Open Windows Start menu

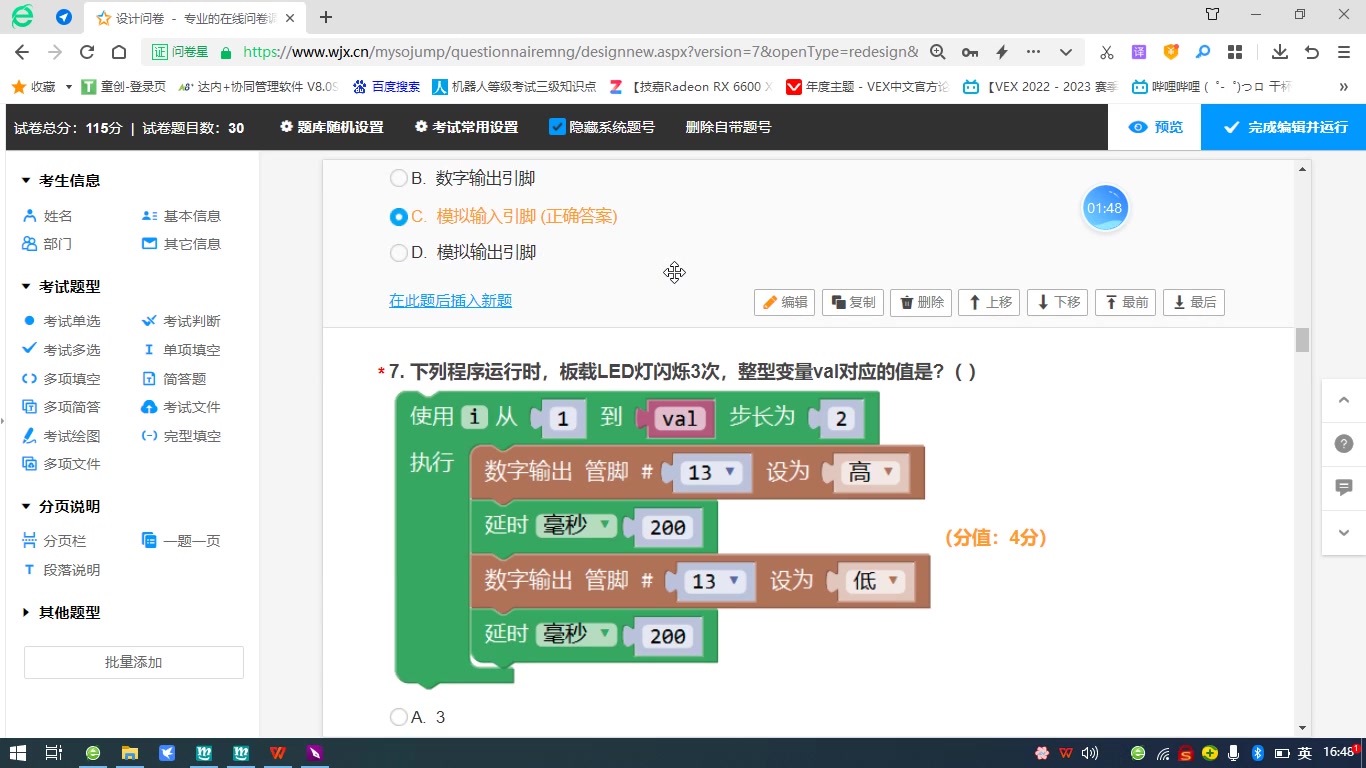tap(18, 752)
